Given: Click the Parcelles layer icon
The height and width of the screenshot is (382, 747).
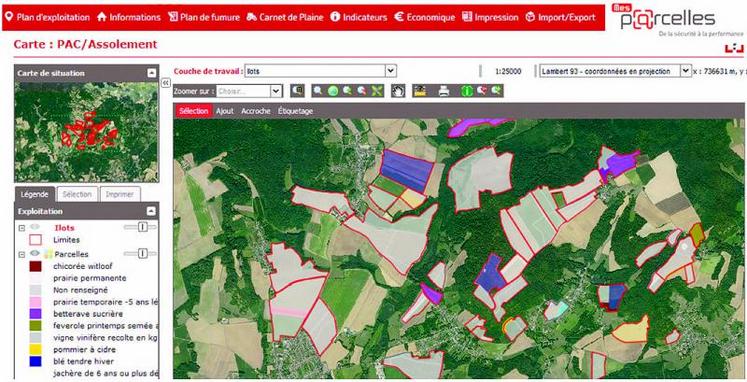Looking at the screenshot, I should point(48,254).
